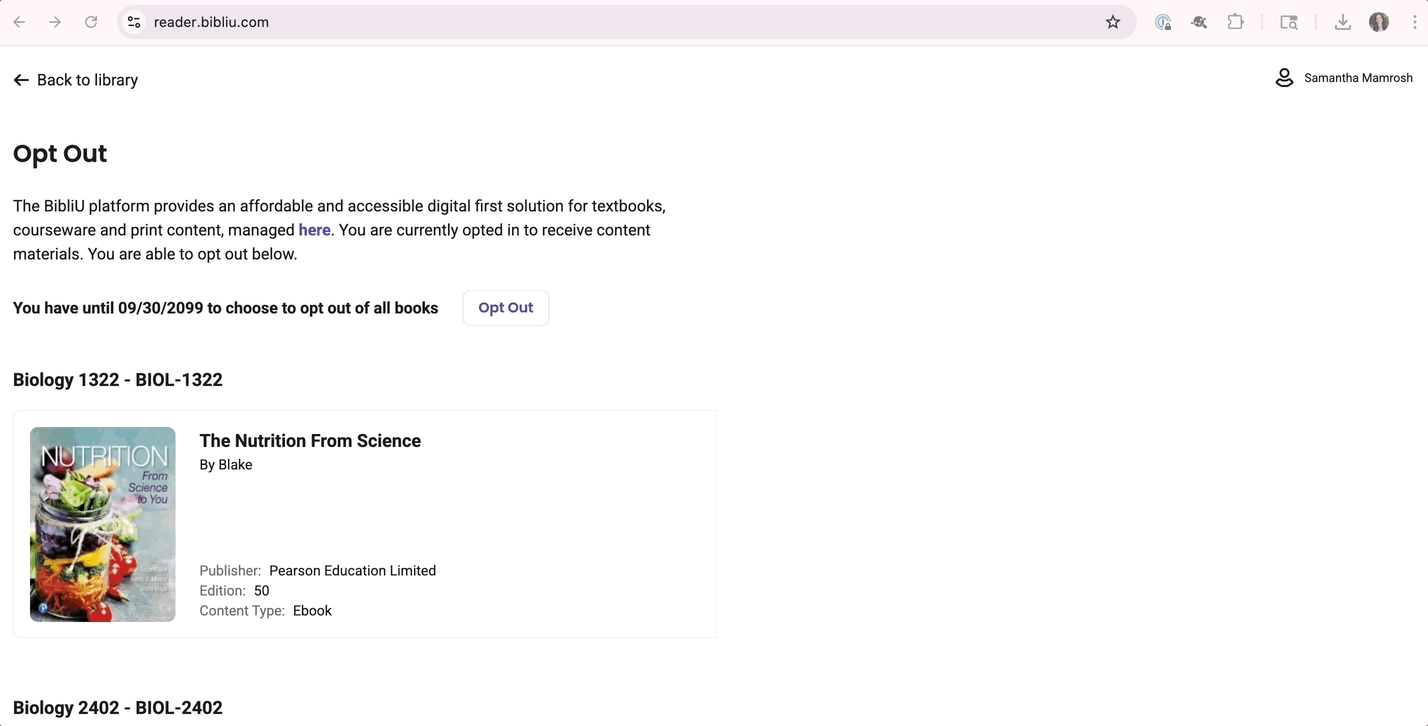Click the browser forward arrow
Screen dimensions: 1428x726
click(x=55, y=22)
